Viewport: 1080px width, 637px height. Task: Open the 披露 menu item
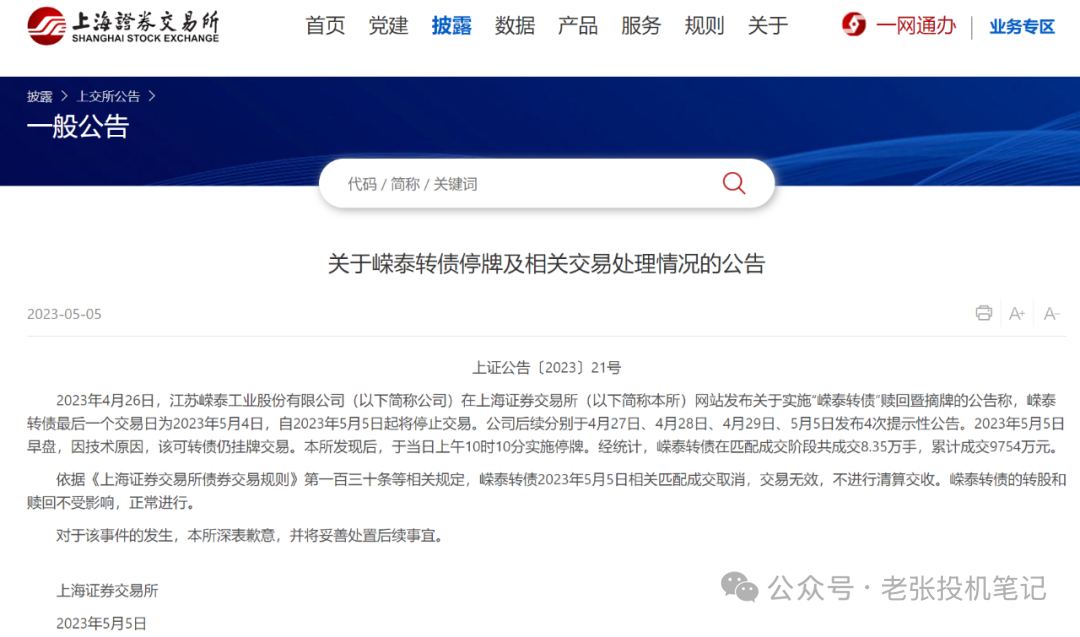click(x=452, y=26)
